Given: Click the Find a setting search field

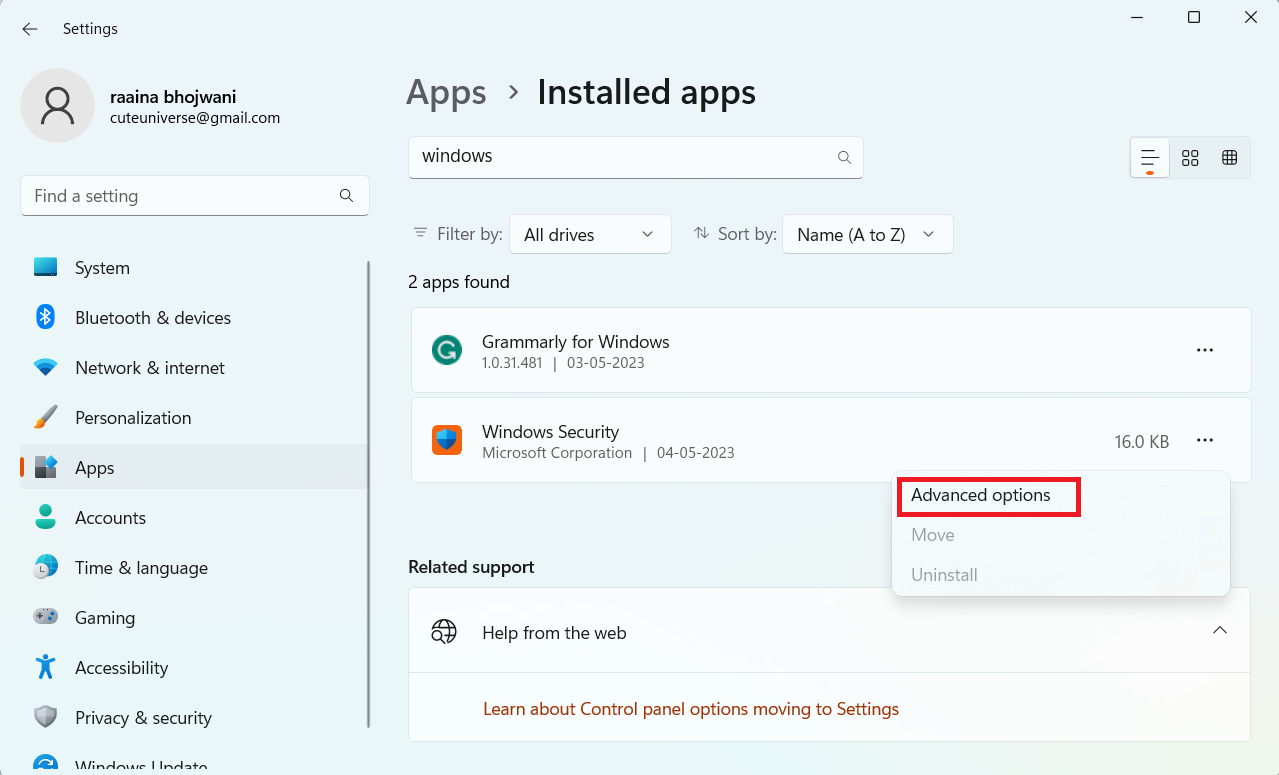Looking at the screenshot, I should point(180,196).
